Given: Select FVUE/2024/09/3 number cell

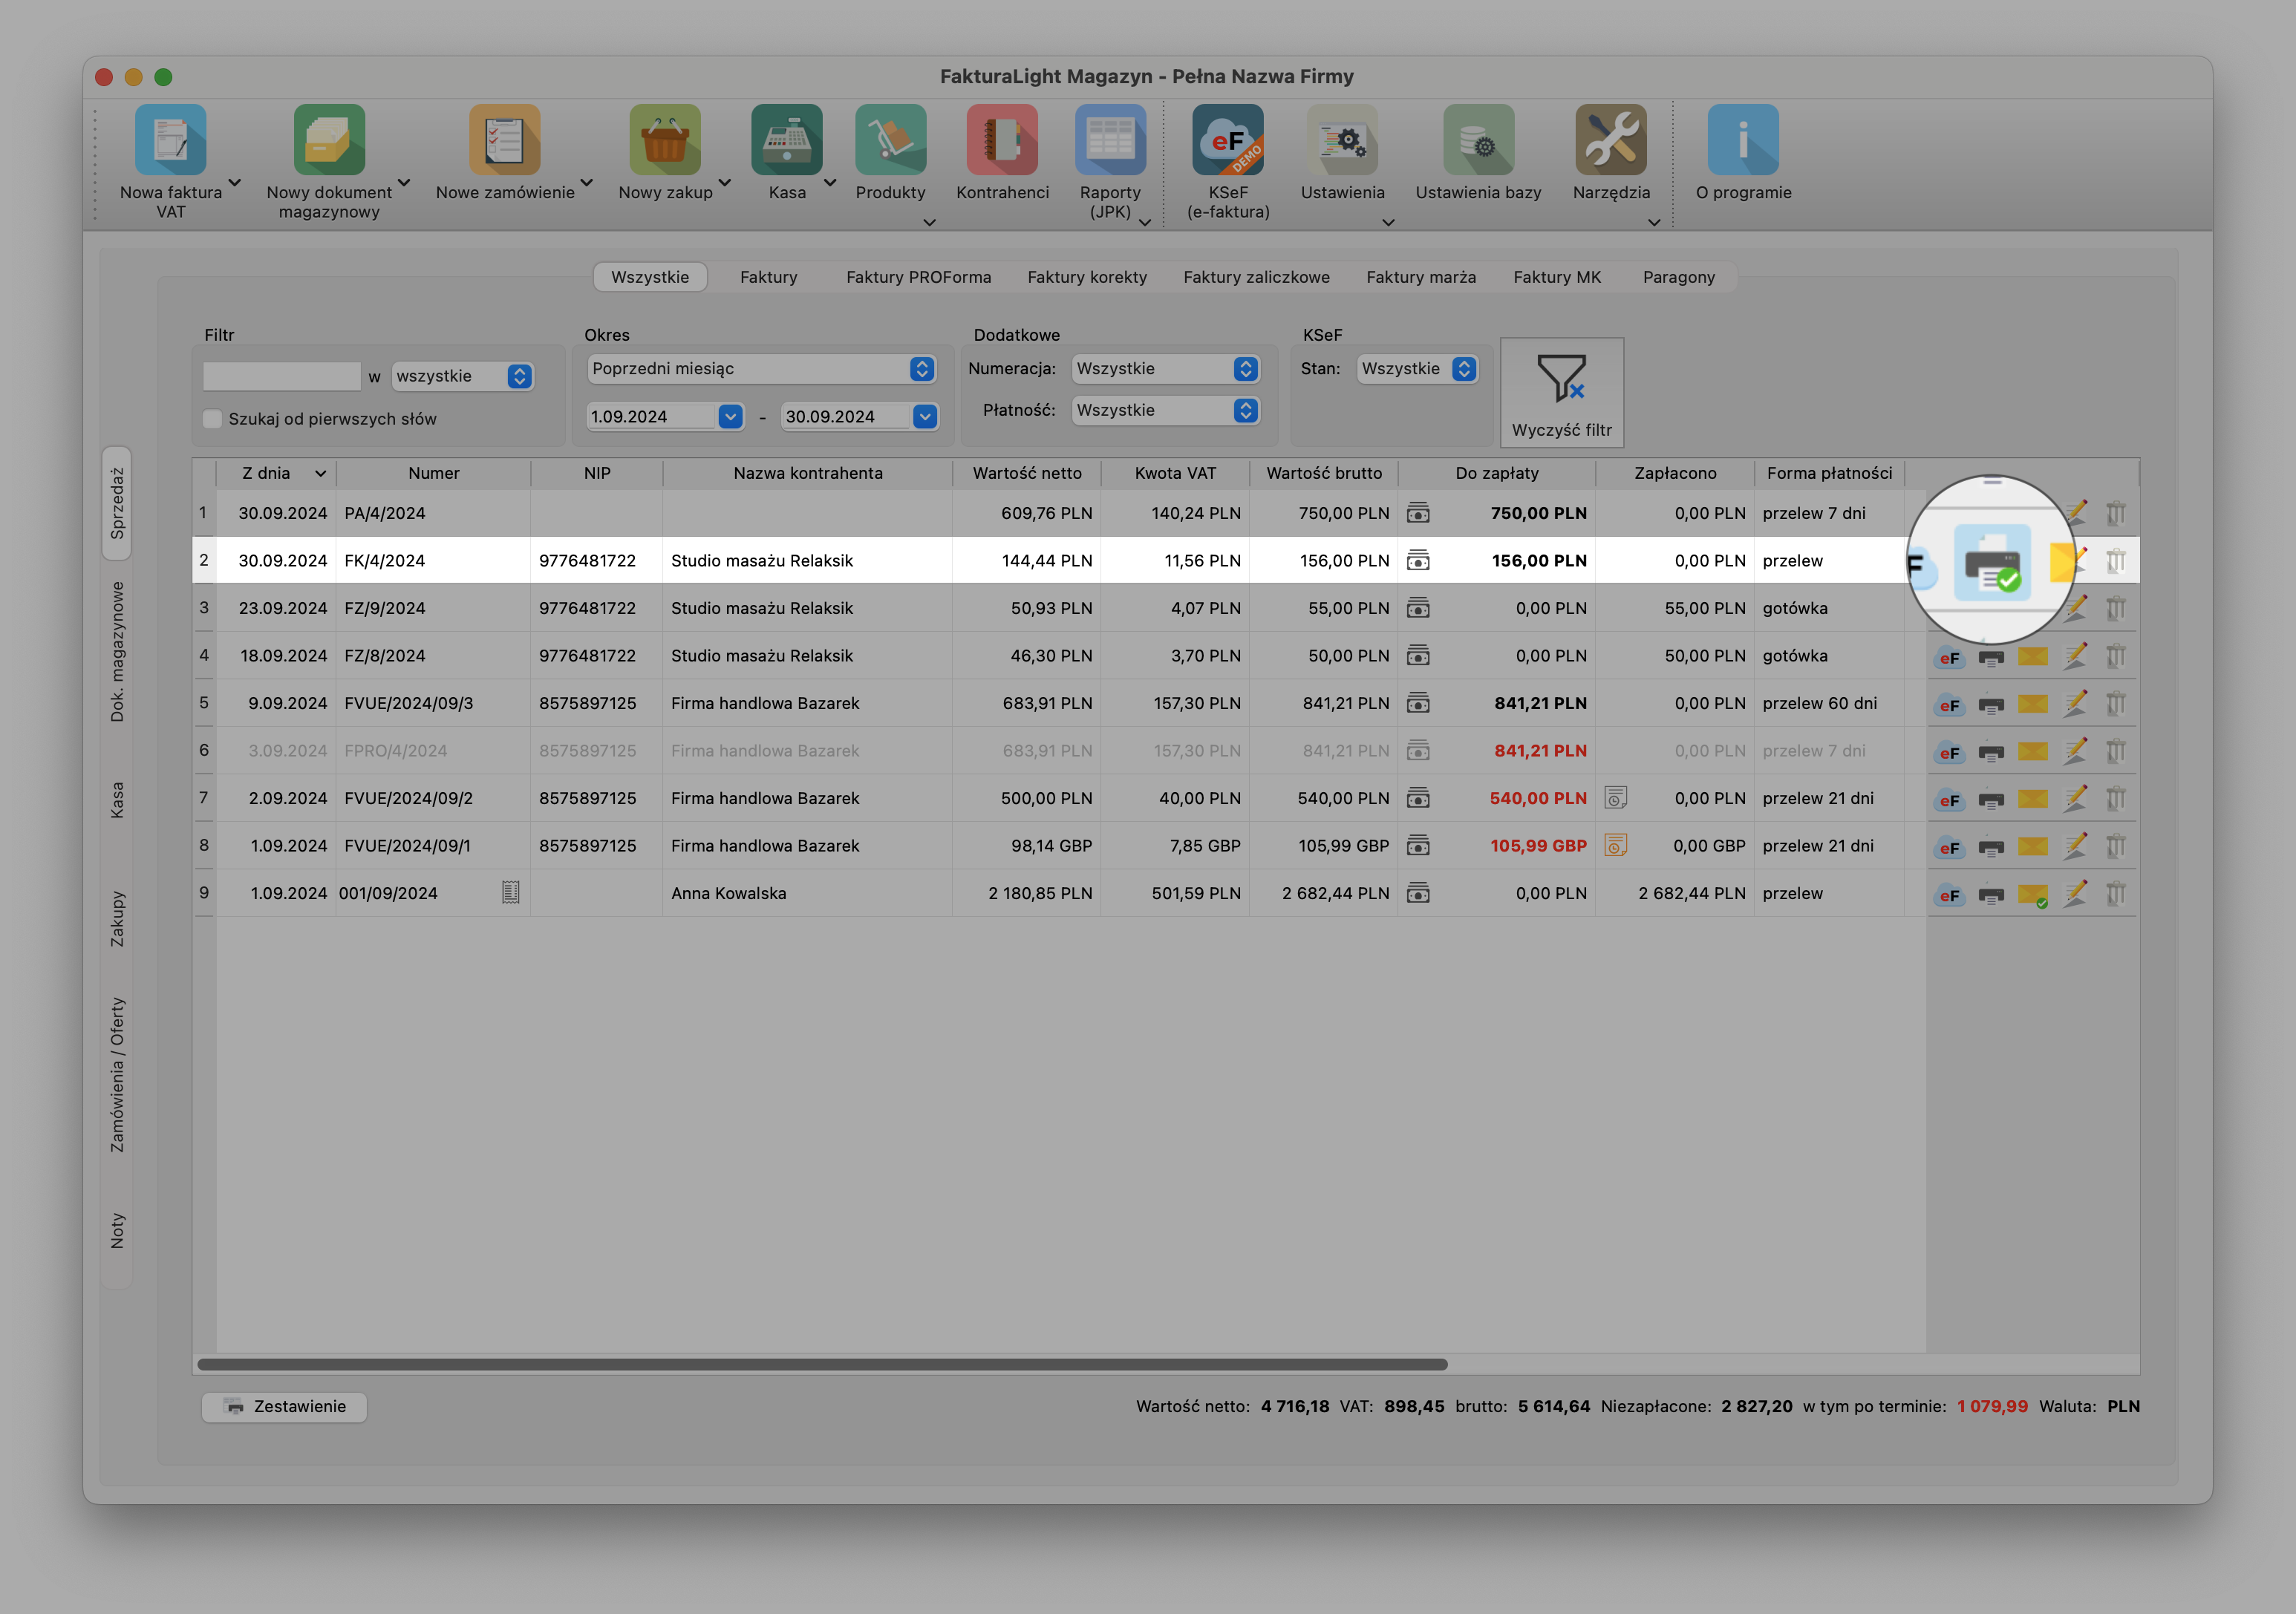Looking at the screenshot, I should click(x=433, y=704).
